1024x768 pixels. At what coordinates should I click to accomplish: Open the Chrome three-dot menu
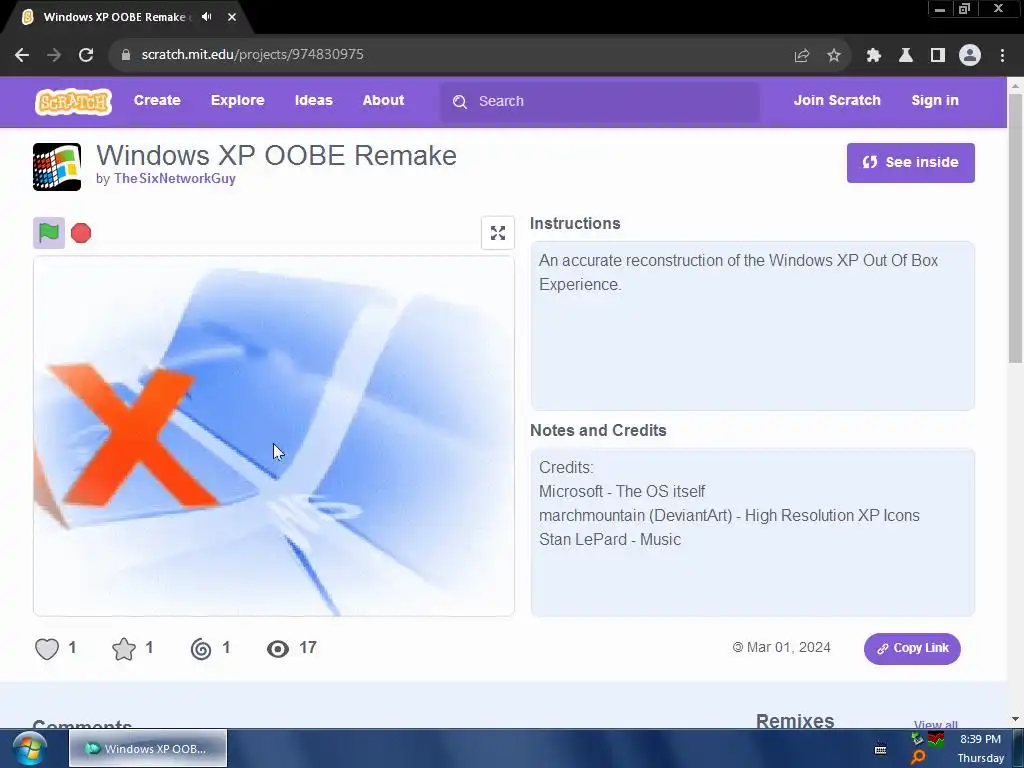(1002, 56)
